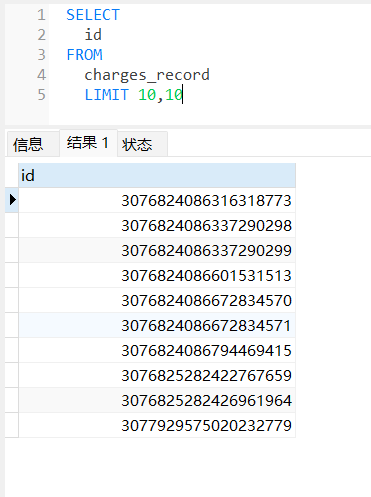The image size is (371, 497).
Task: Click line number 4 in the gutter
Action: point(41,75)
